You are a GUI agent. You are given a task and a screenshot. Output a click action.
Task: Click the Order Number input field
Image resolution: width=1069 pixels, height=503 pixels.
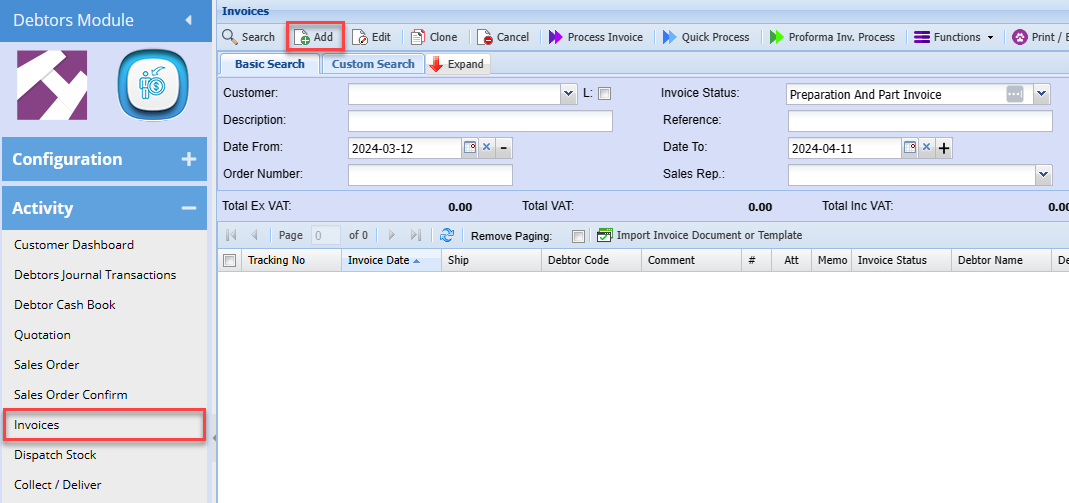430,175
